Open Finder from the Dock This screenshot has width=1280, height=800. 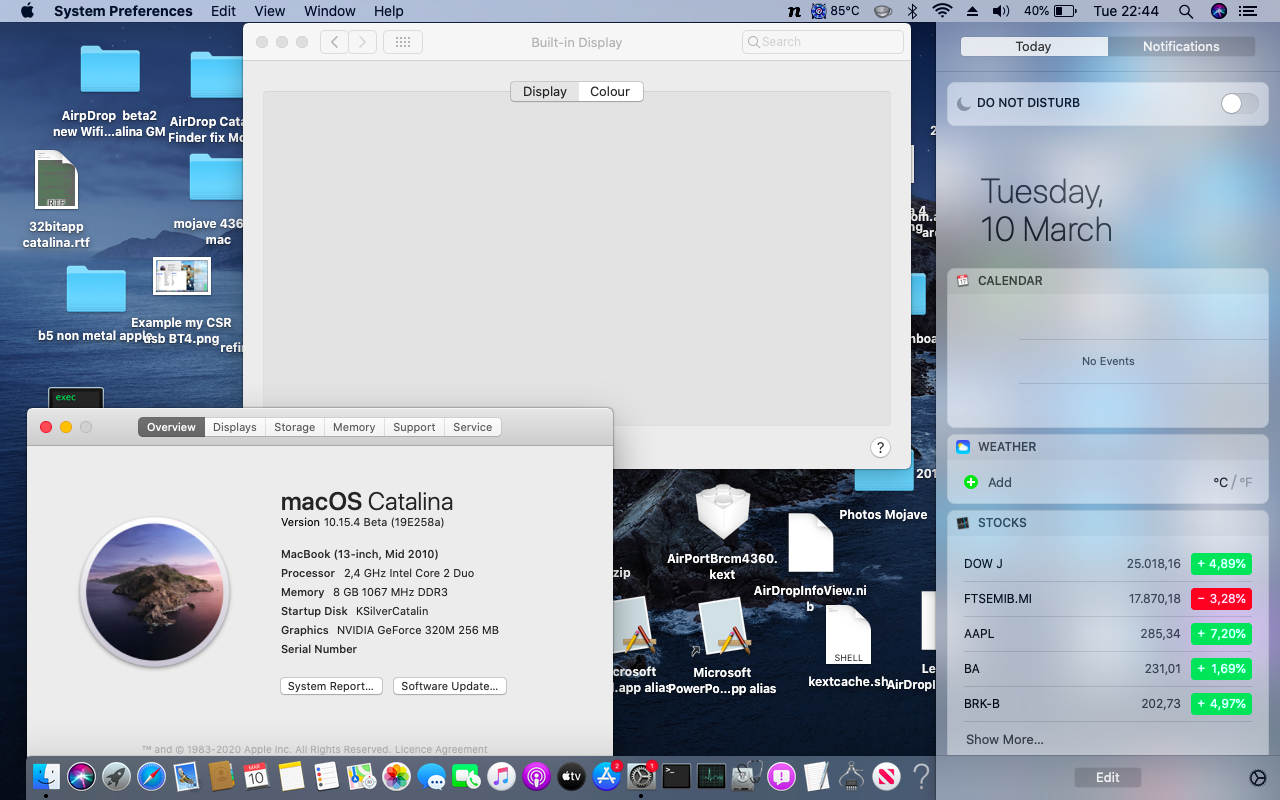click(46, 776)
